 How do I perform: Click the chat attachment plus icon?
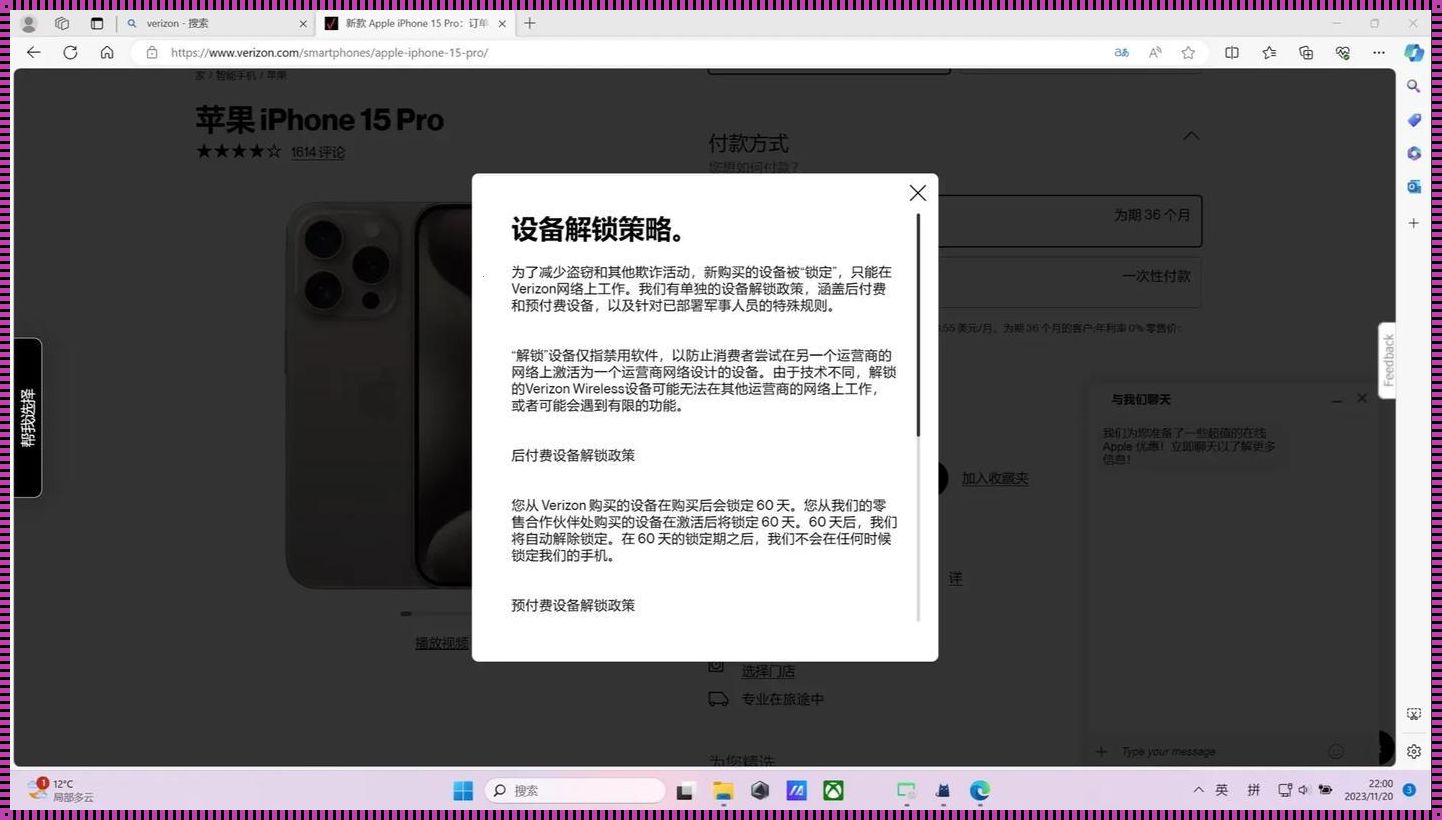pyautogui.click(x=1101, y=751)
